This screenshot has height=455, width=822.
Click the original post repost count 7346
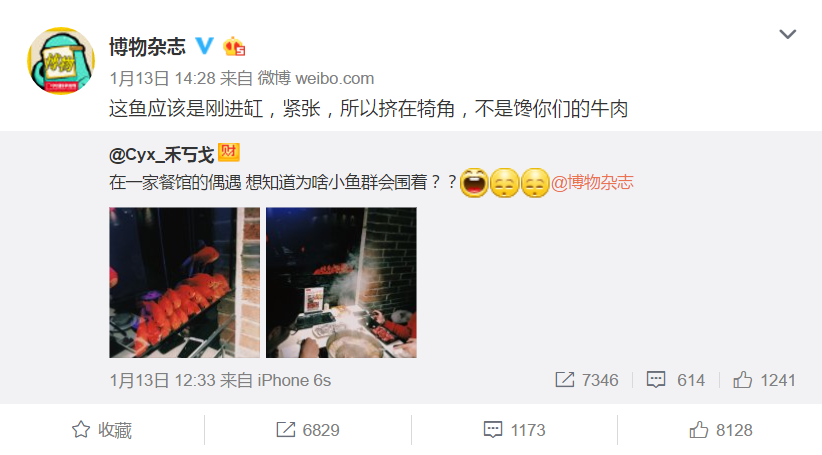click(587, 380)
